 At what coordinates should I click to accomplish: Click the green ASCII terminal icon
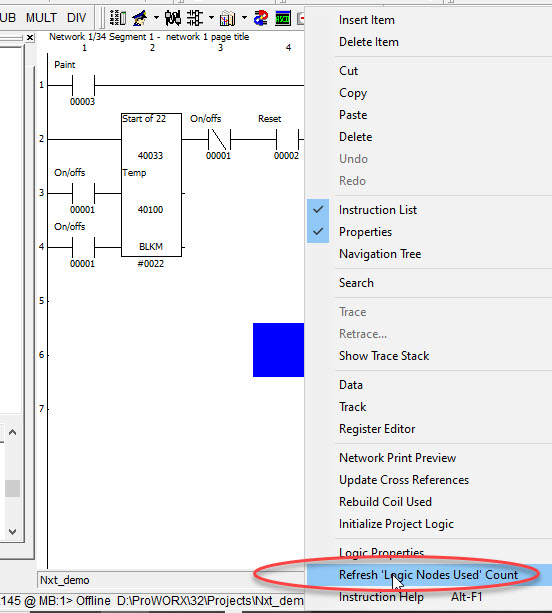283,18
